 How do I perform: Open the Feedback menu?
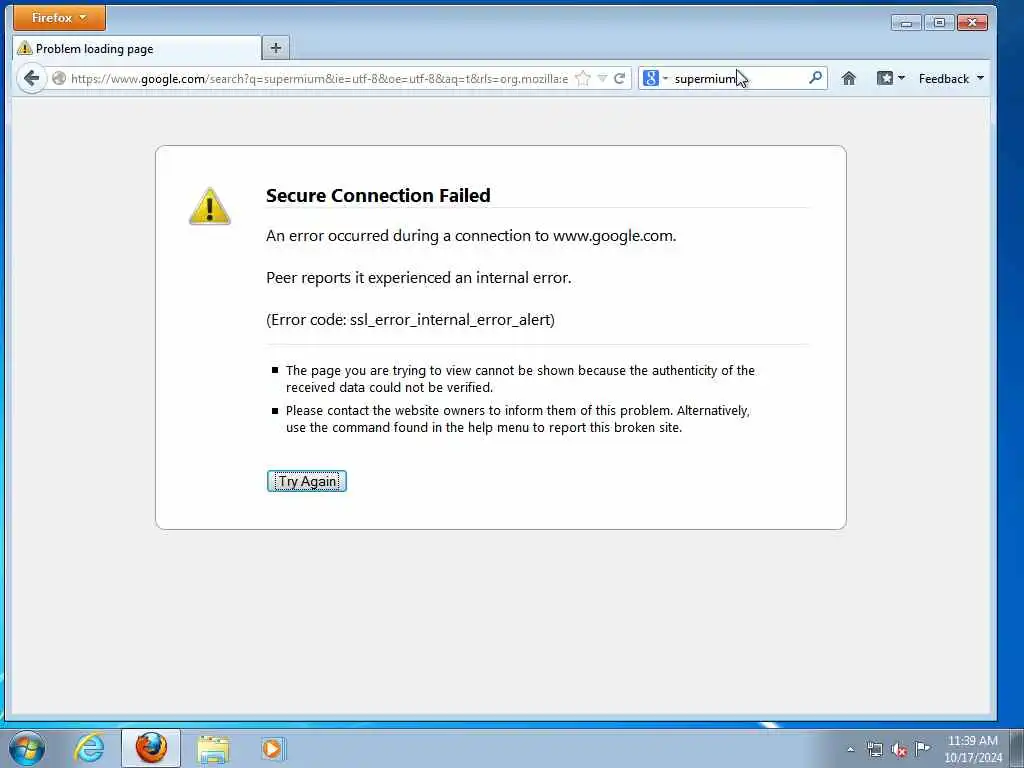coord(951,78)
